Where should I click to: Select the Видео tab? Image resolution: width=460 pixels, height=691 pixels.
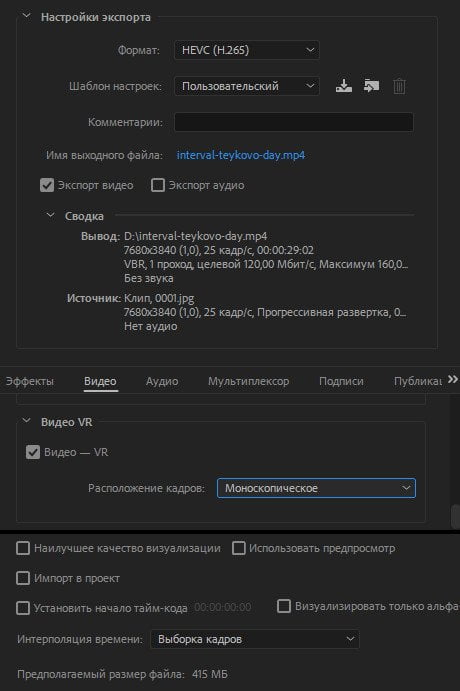click(x=100, y=381)
